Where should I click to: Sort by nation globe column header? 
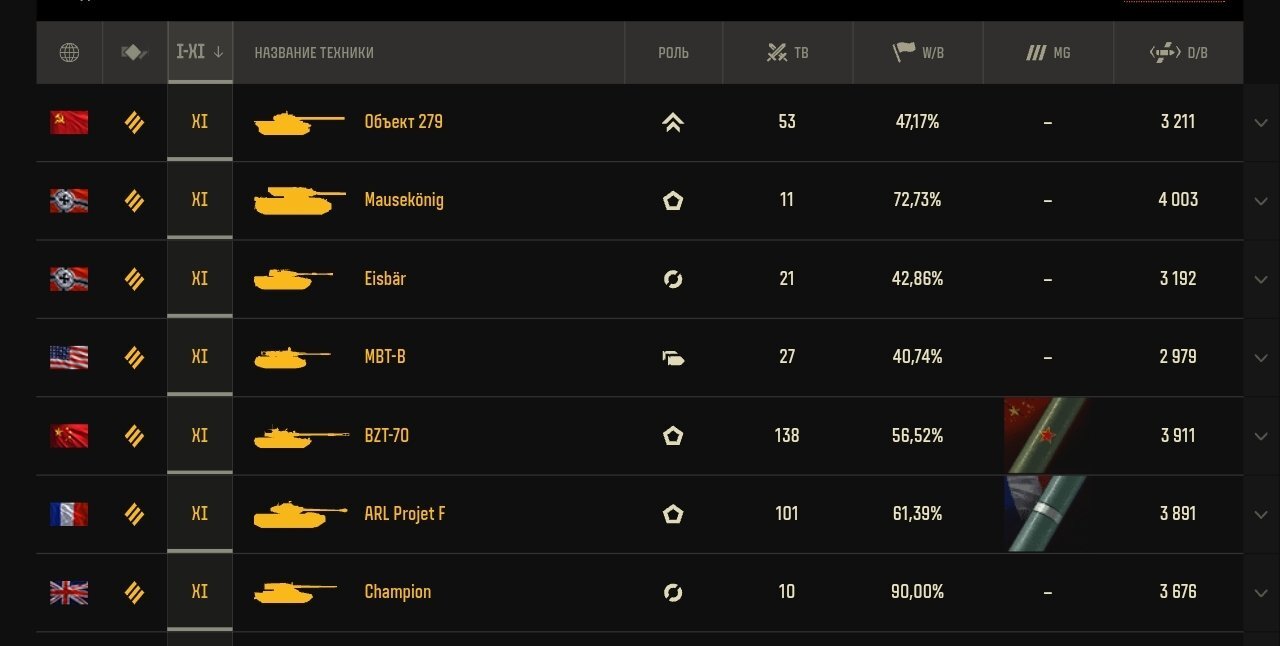tap(69, 52)
